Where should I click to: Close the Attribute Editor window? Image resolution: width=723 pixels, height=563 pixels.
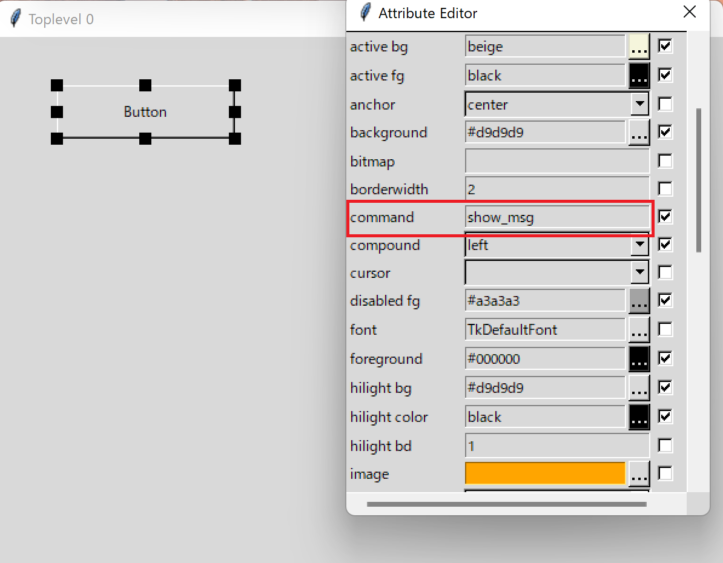point(689,12)
